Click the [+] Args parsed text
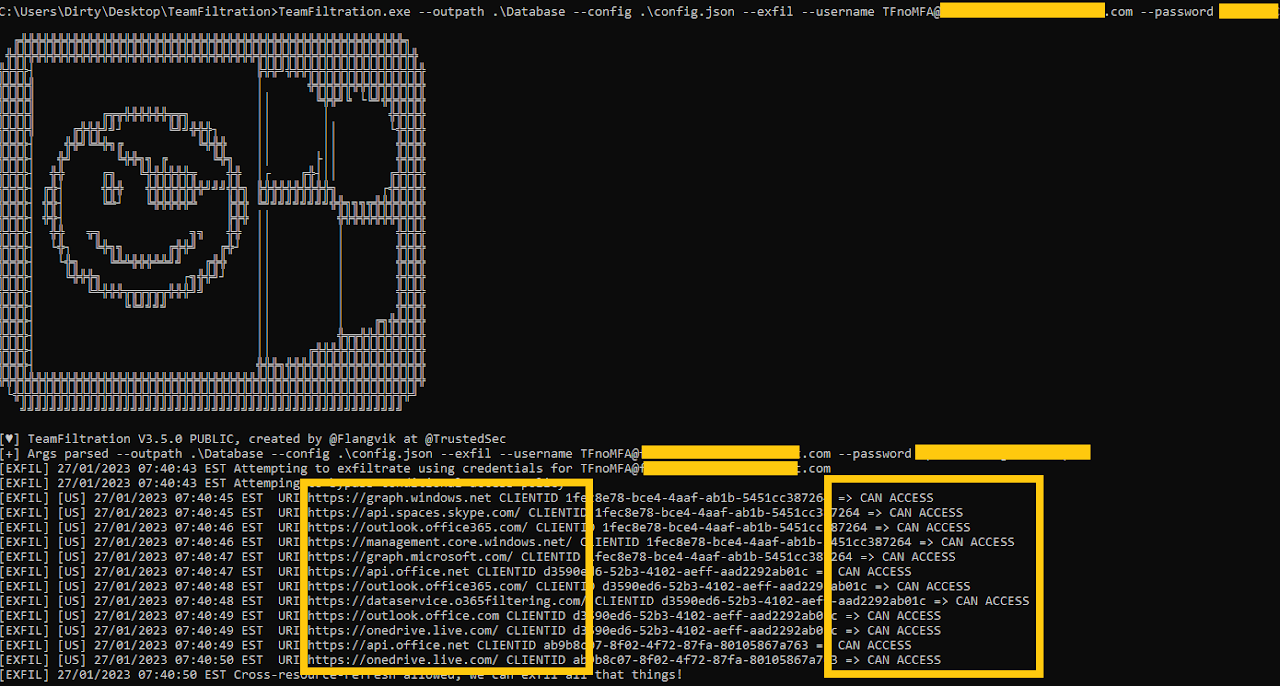This screenshot has height=686, width=1280. [55, 454]
